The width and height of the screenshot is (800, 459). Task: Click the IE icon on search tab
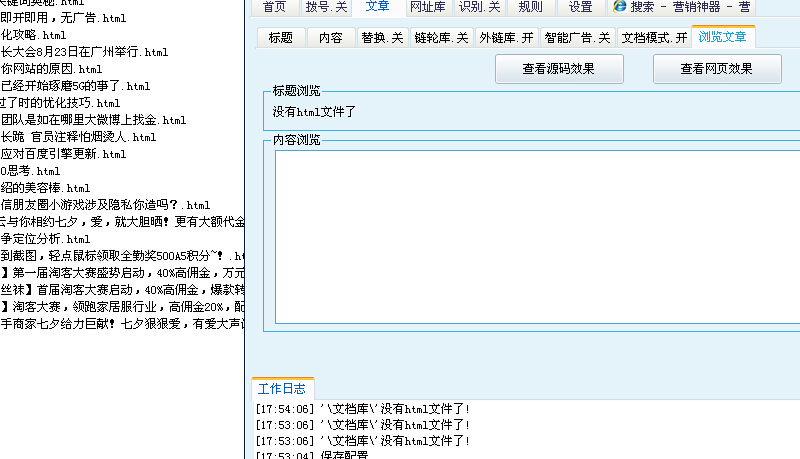click(x=620, y=6)
